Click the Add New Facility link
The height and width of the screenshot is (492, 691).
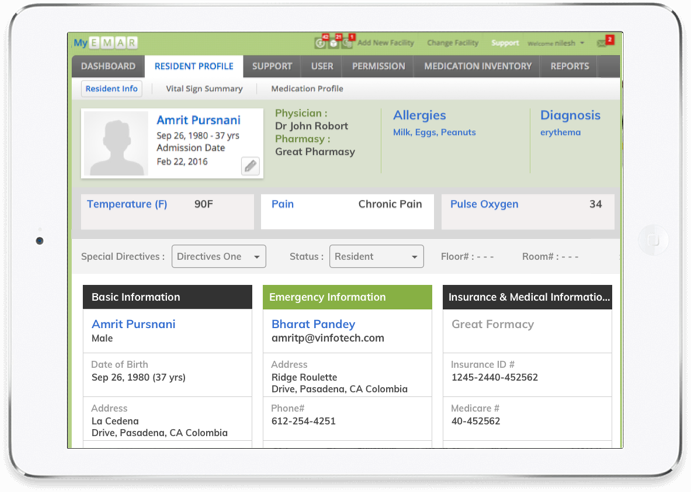[386, 43]
